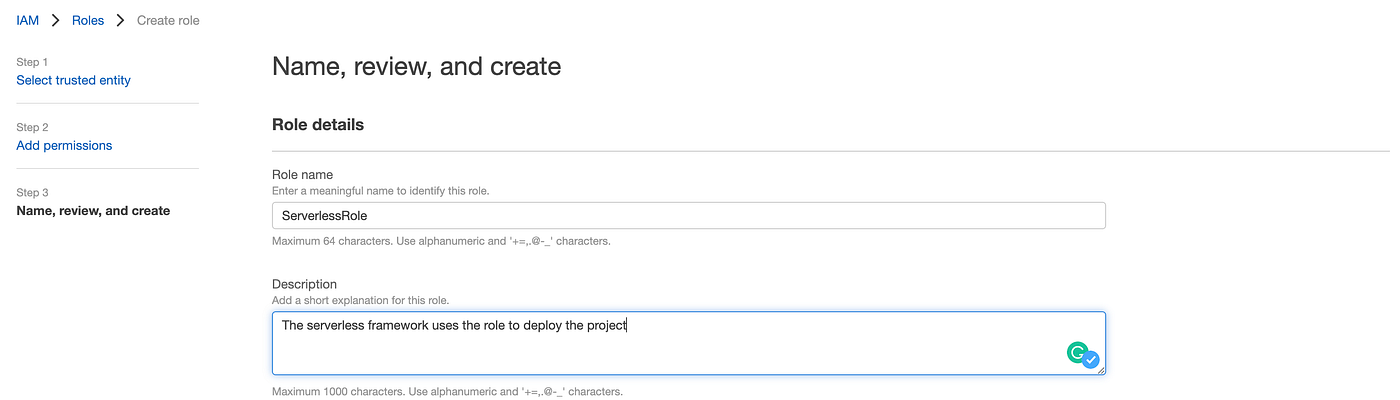Click the blue checkmark badge icon
This screenshot has height=400, width=1400.
pyautogui.click(x=1091, y=359)
